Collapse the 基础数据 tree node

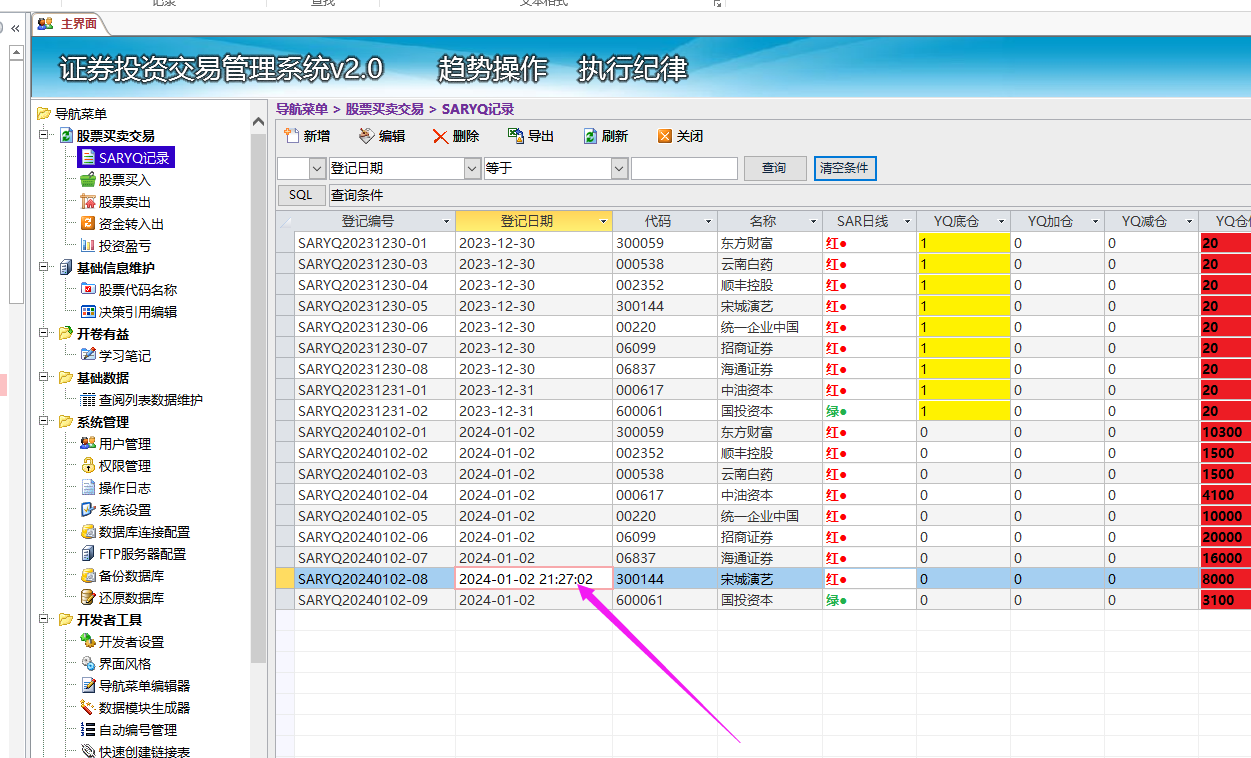[43, 377]
